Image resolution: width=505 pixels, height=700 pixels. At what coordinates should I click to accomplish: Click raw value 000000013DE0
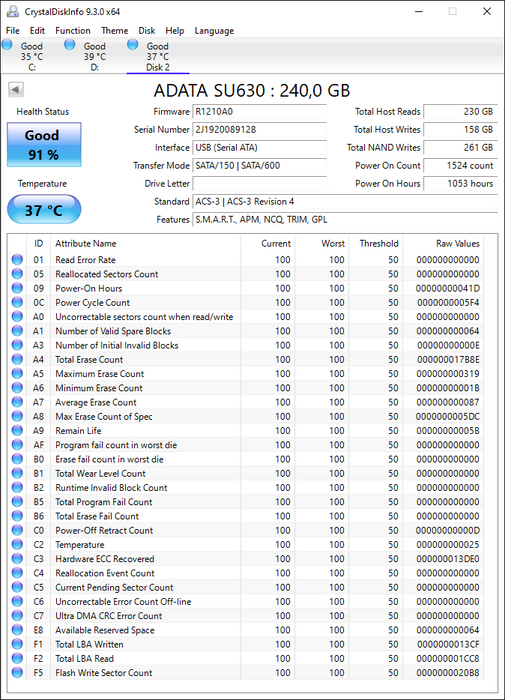point(448,558)
